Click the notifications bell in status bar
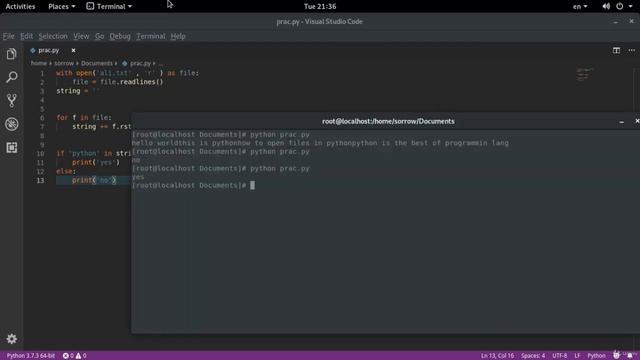This screenshot has height=360, width=640. (x=630, y=356)
